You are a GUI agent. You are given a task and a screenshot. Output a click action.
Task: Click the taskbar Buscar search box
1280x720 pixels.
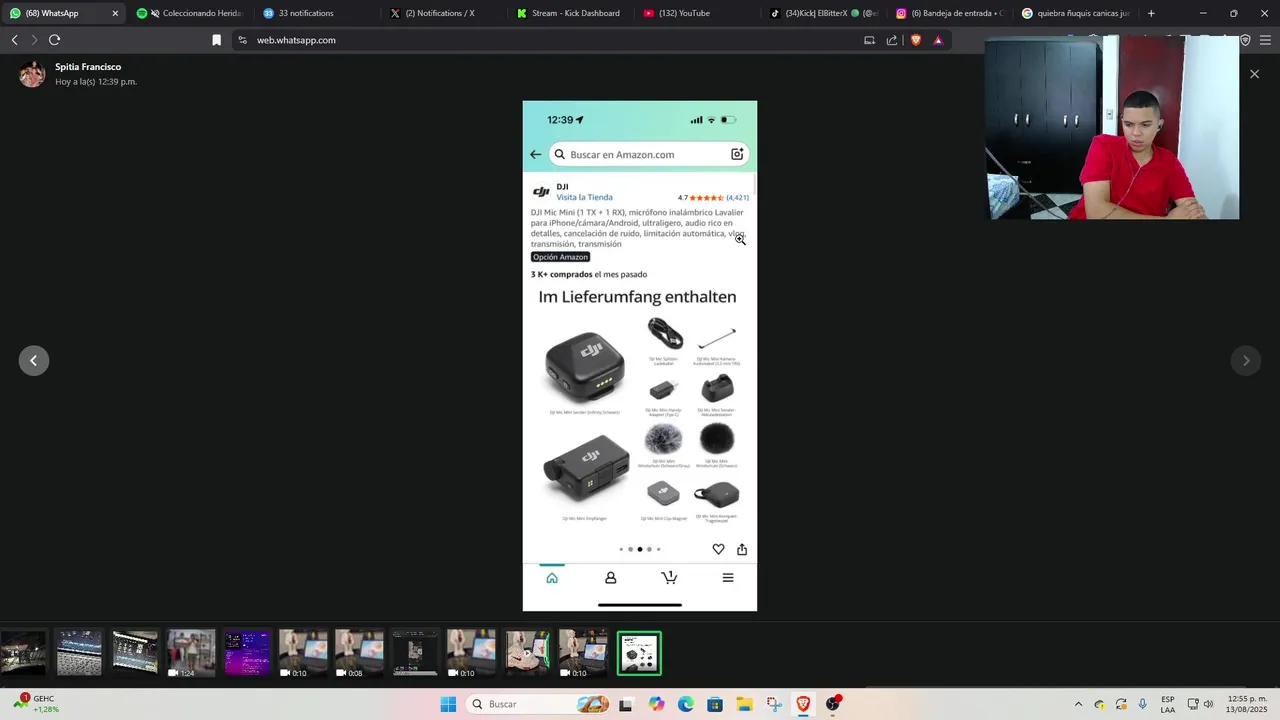539,704
